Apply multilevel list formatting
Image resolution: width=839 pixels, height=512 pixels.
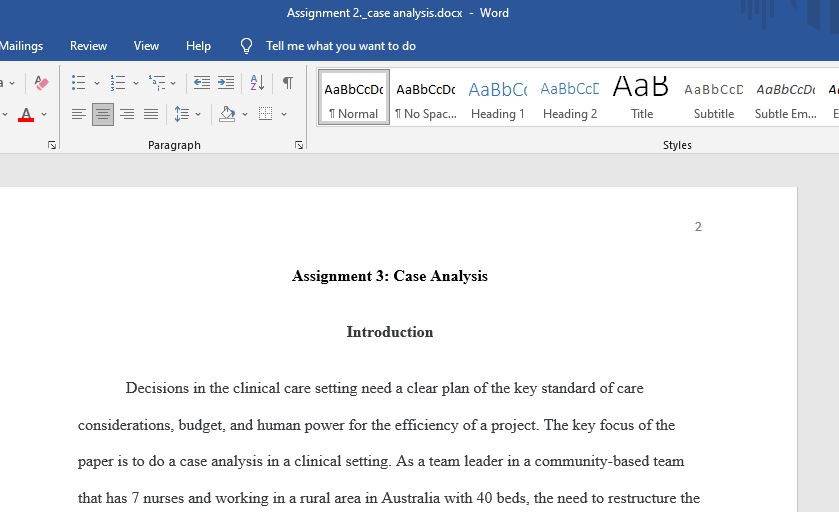[157, 83]
